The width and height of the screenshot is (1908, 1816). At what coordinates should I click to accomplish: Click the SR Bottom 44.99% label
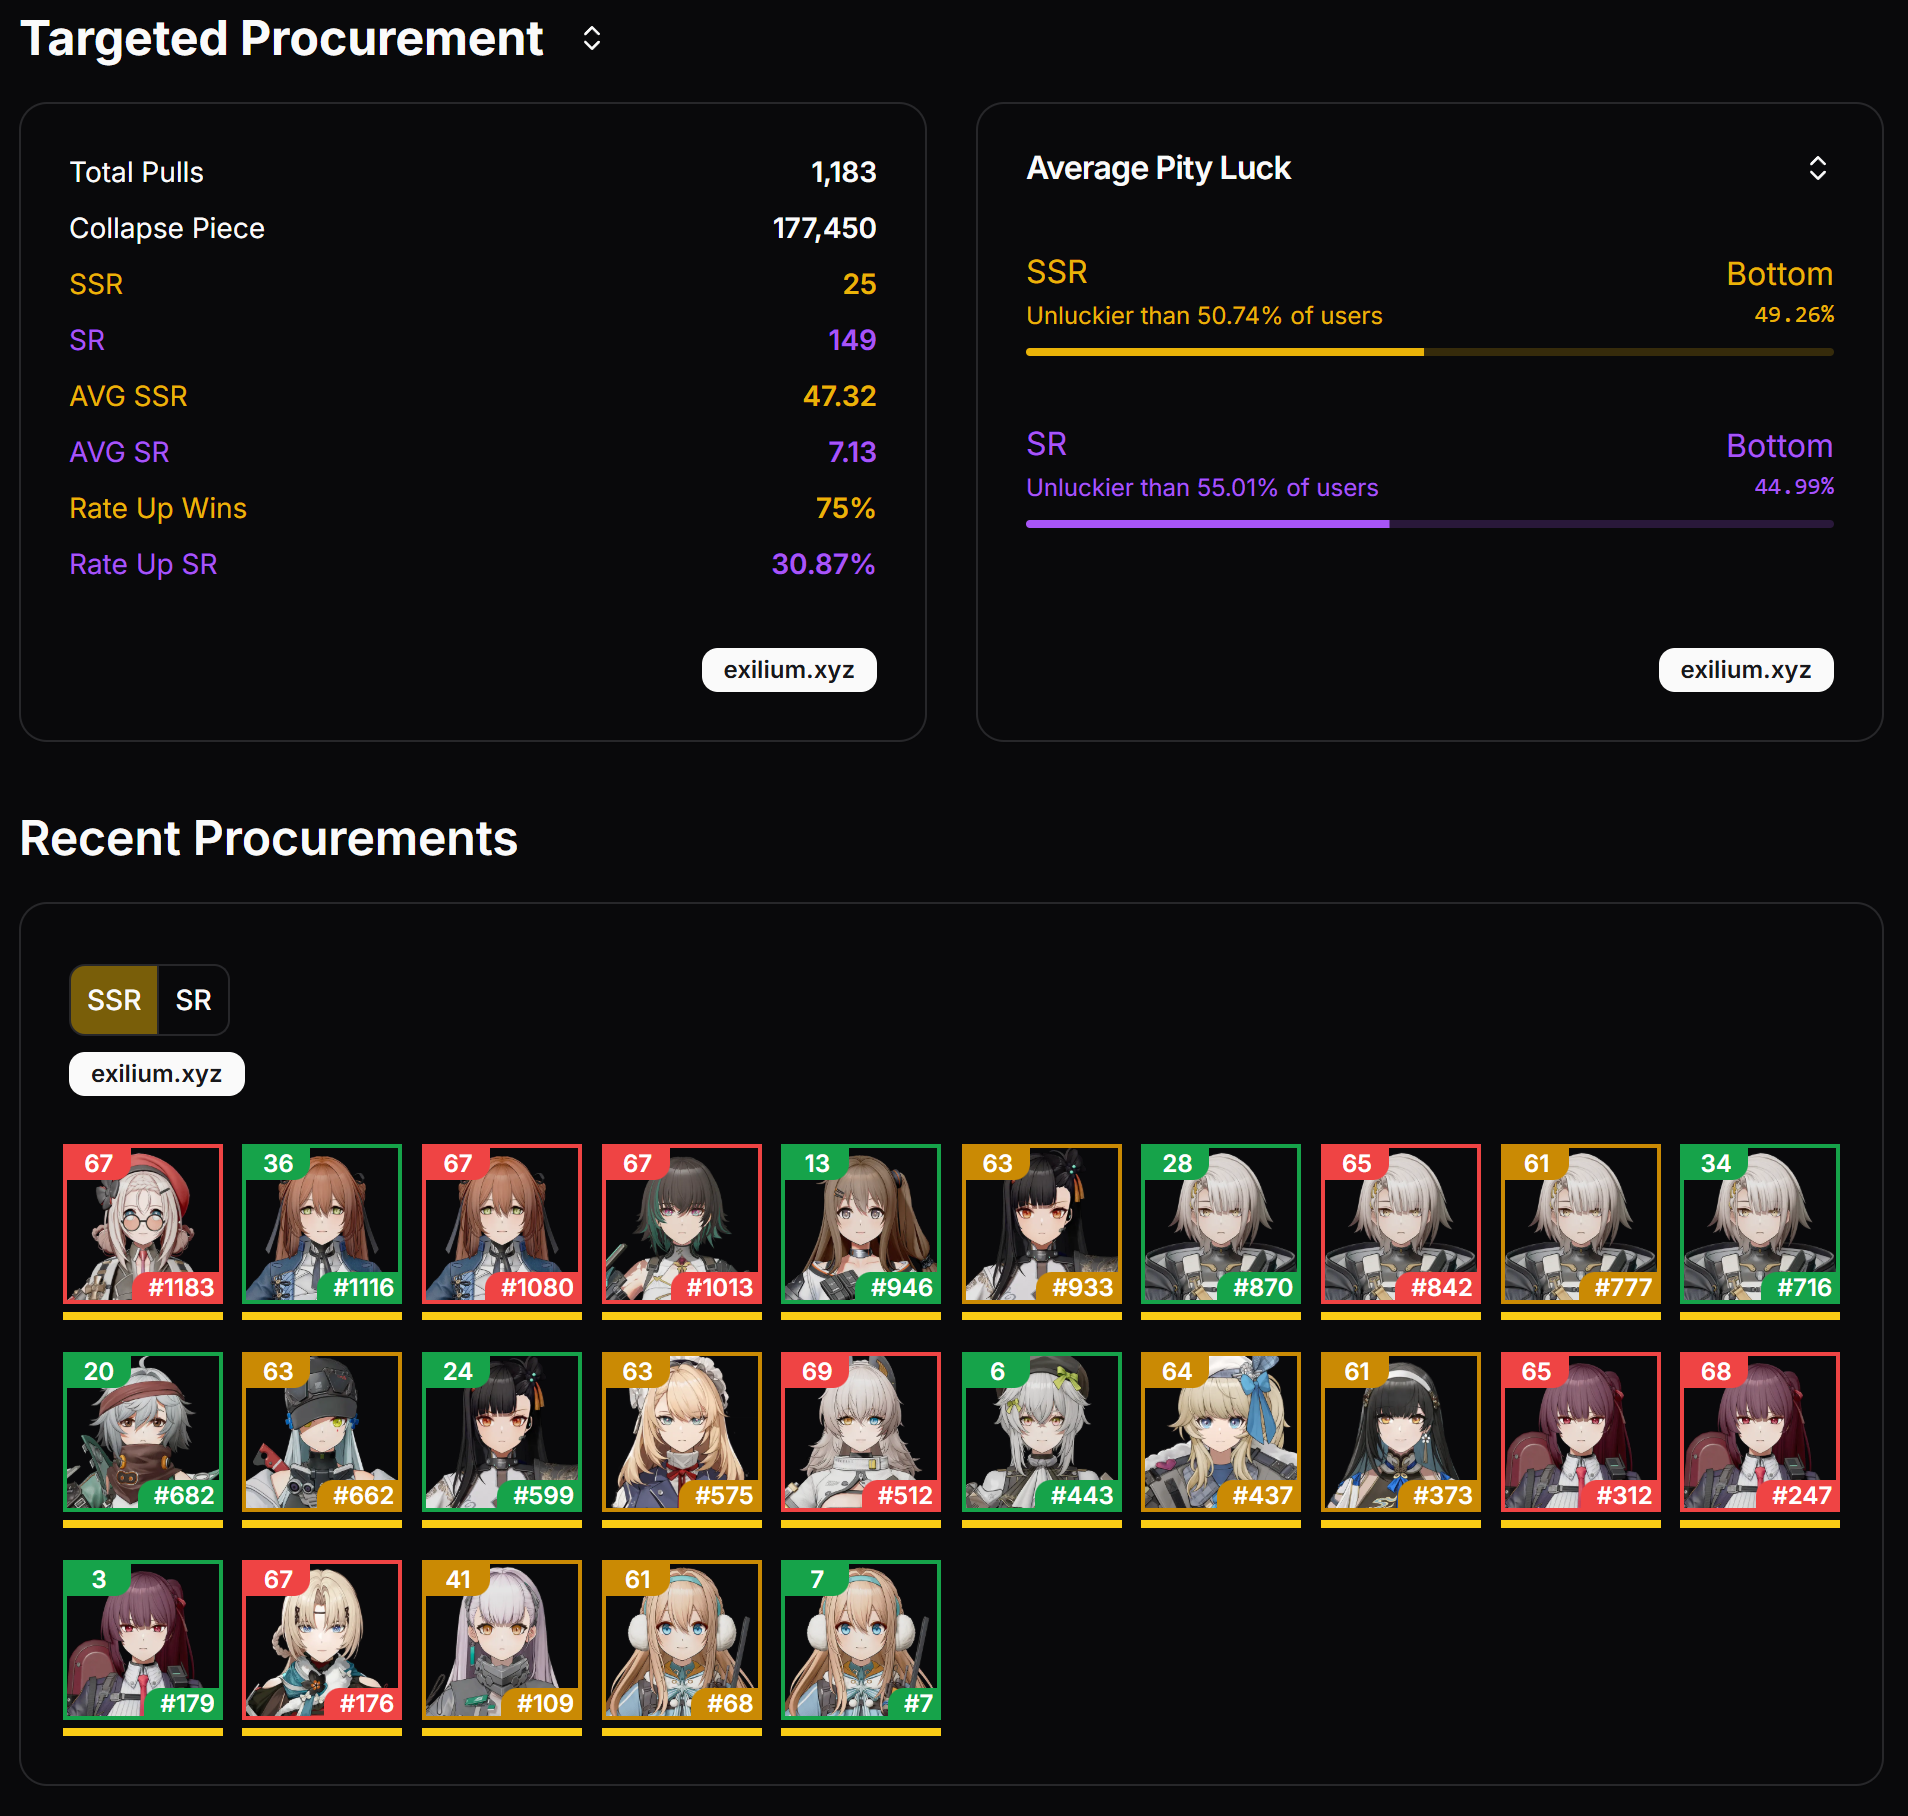[x=1780, y=463]
